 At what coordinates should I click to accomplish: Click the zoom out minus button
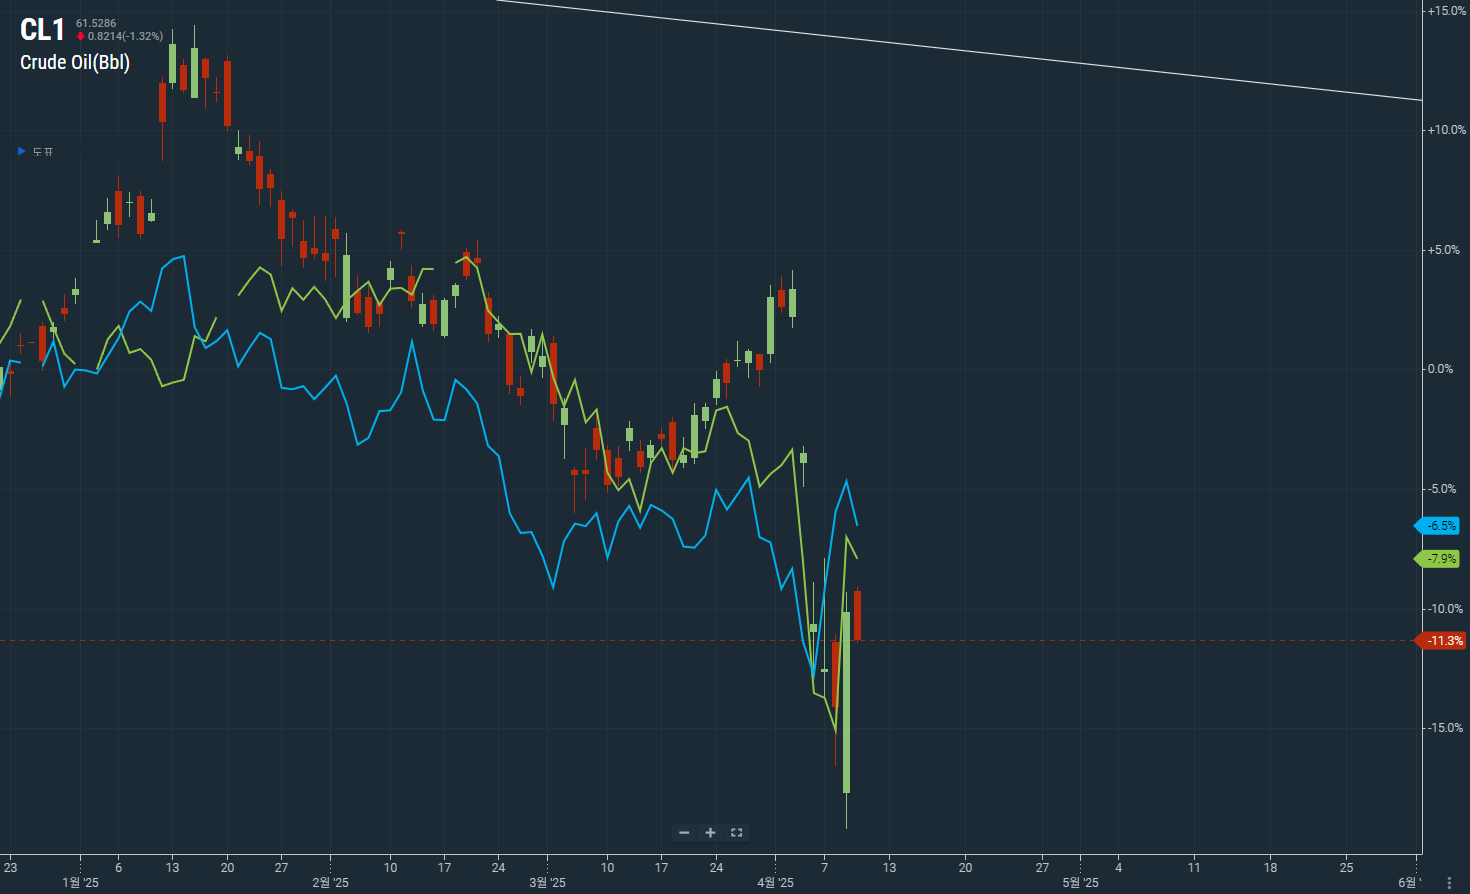coord(684,833)
